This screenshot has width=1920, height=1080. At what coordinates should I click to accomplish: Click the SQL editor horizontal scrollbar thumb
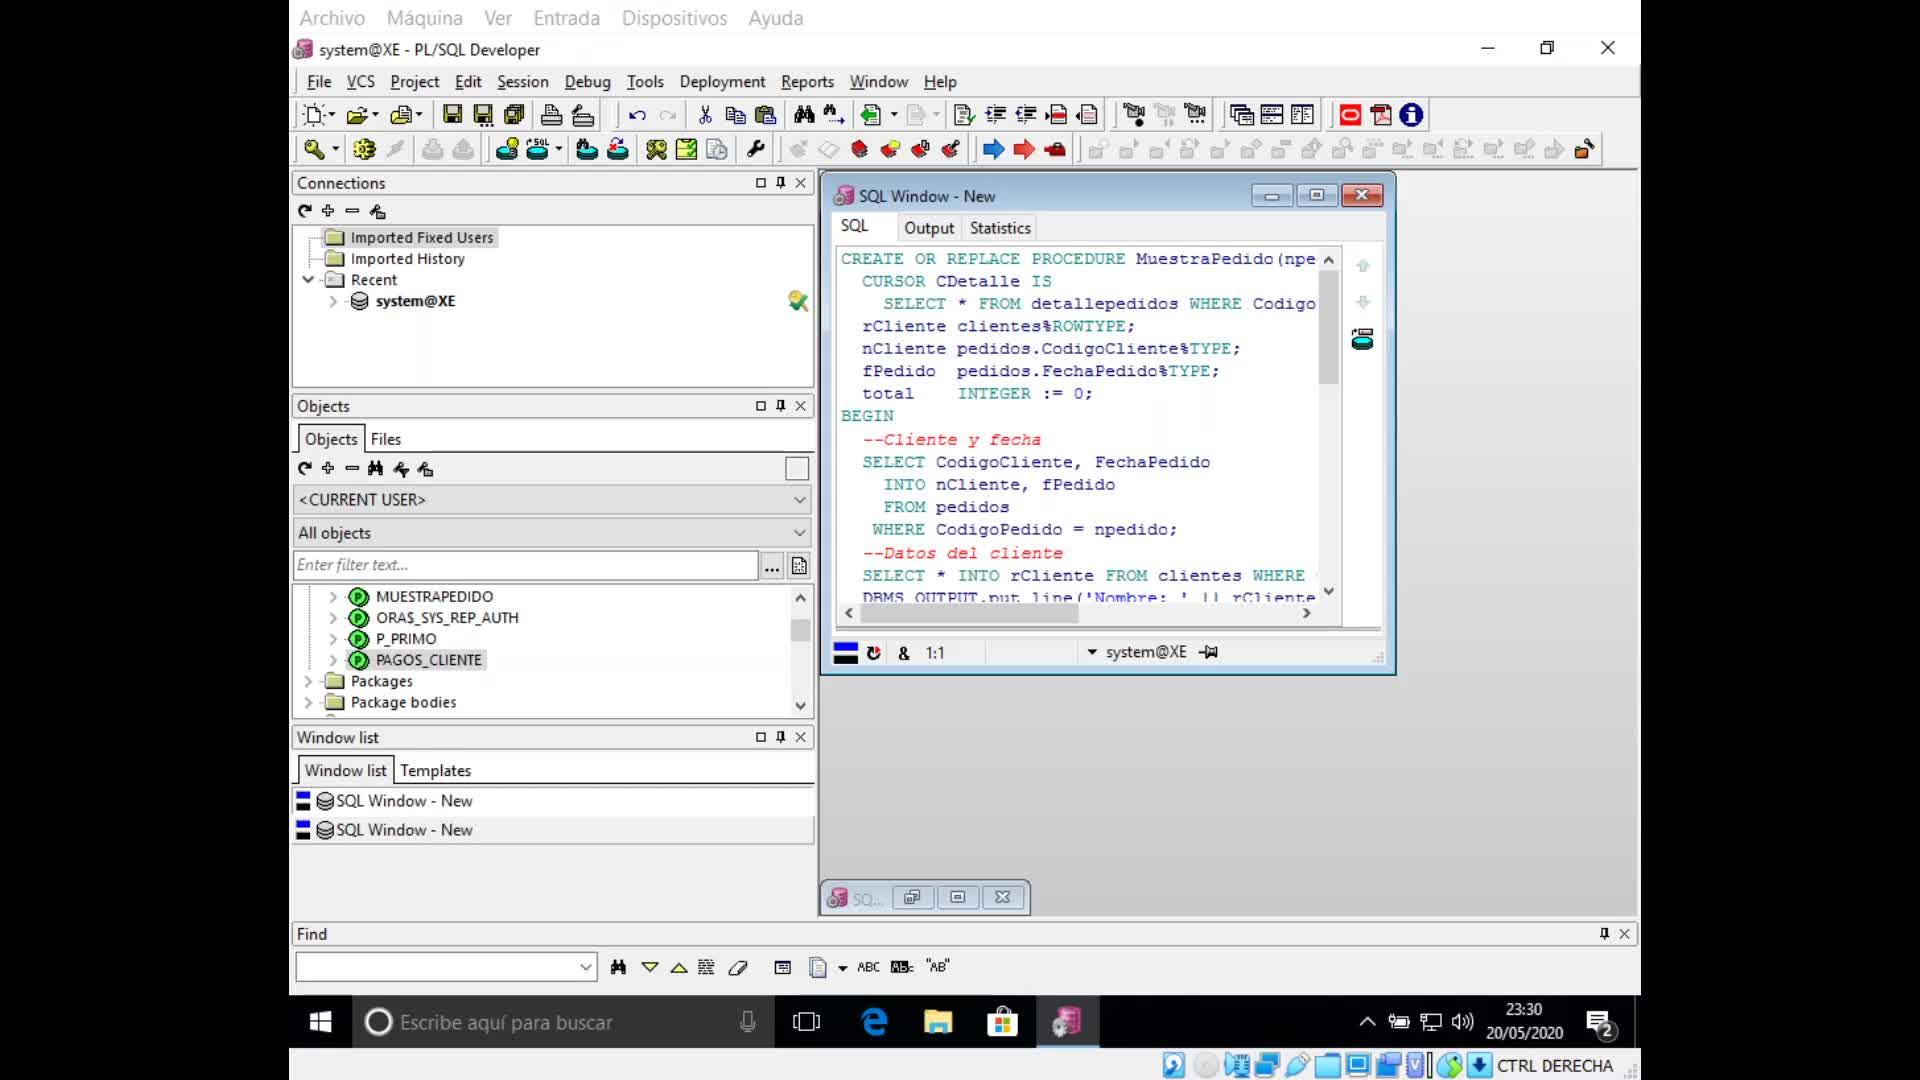[x=968, y=613]
